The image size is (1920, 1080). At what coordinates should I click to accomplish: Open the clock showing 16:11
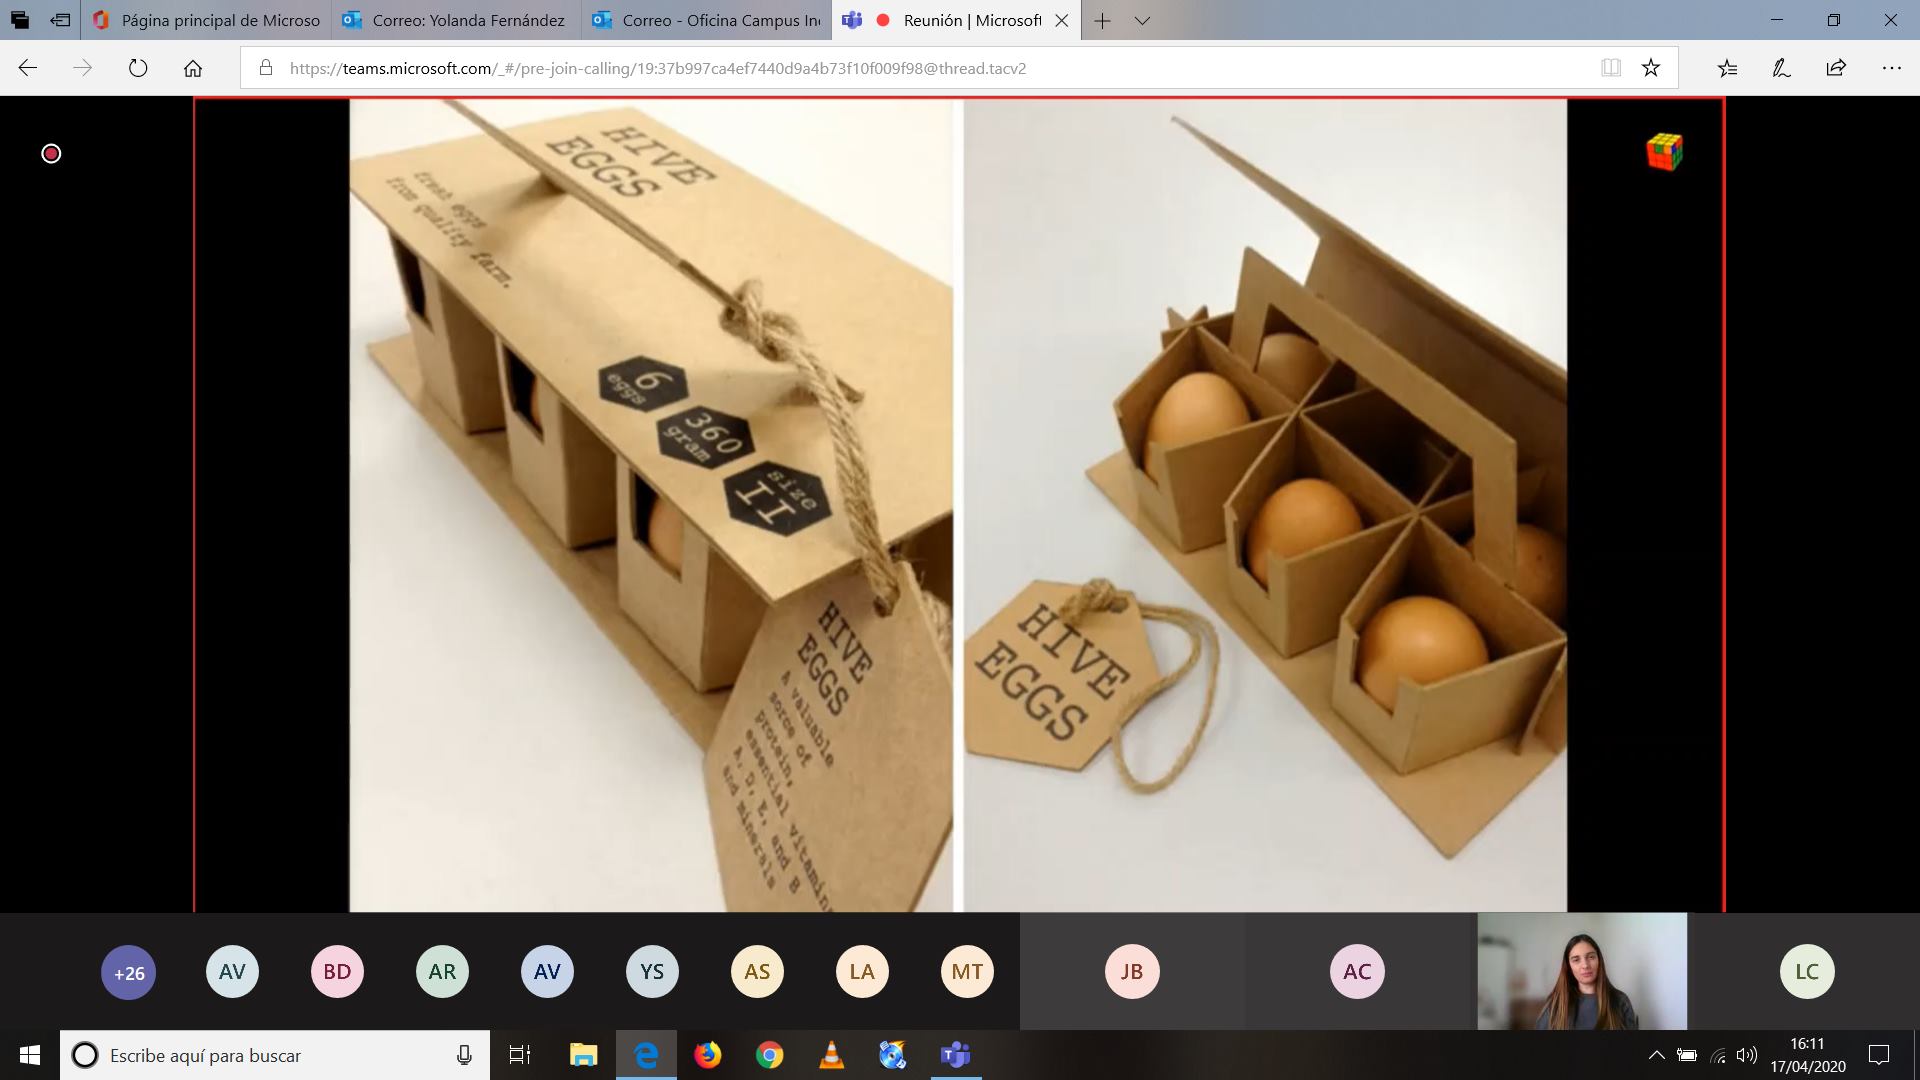(x=1807, y=1055)
